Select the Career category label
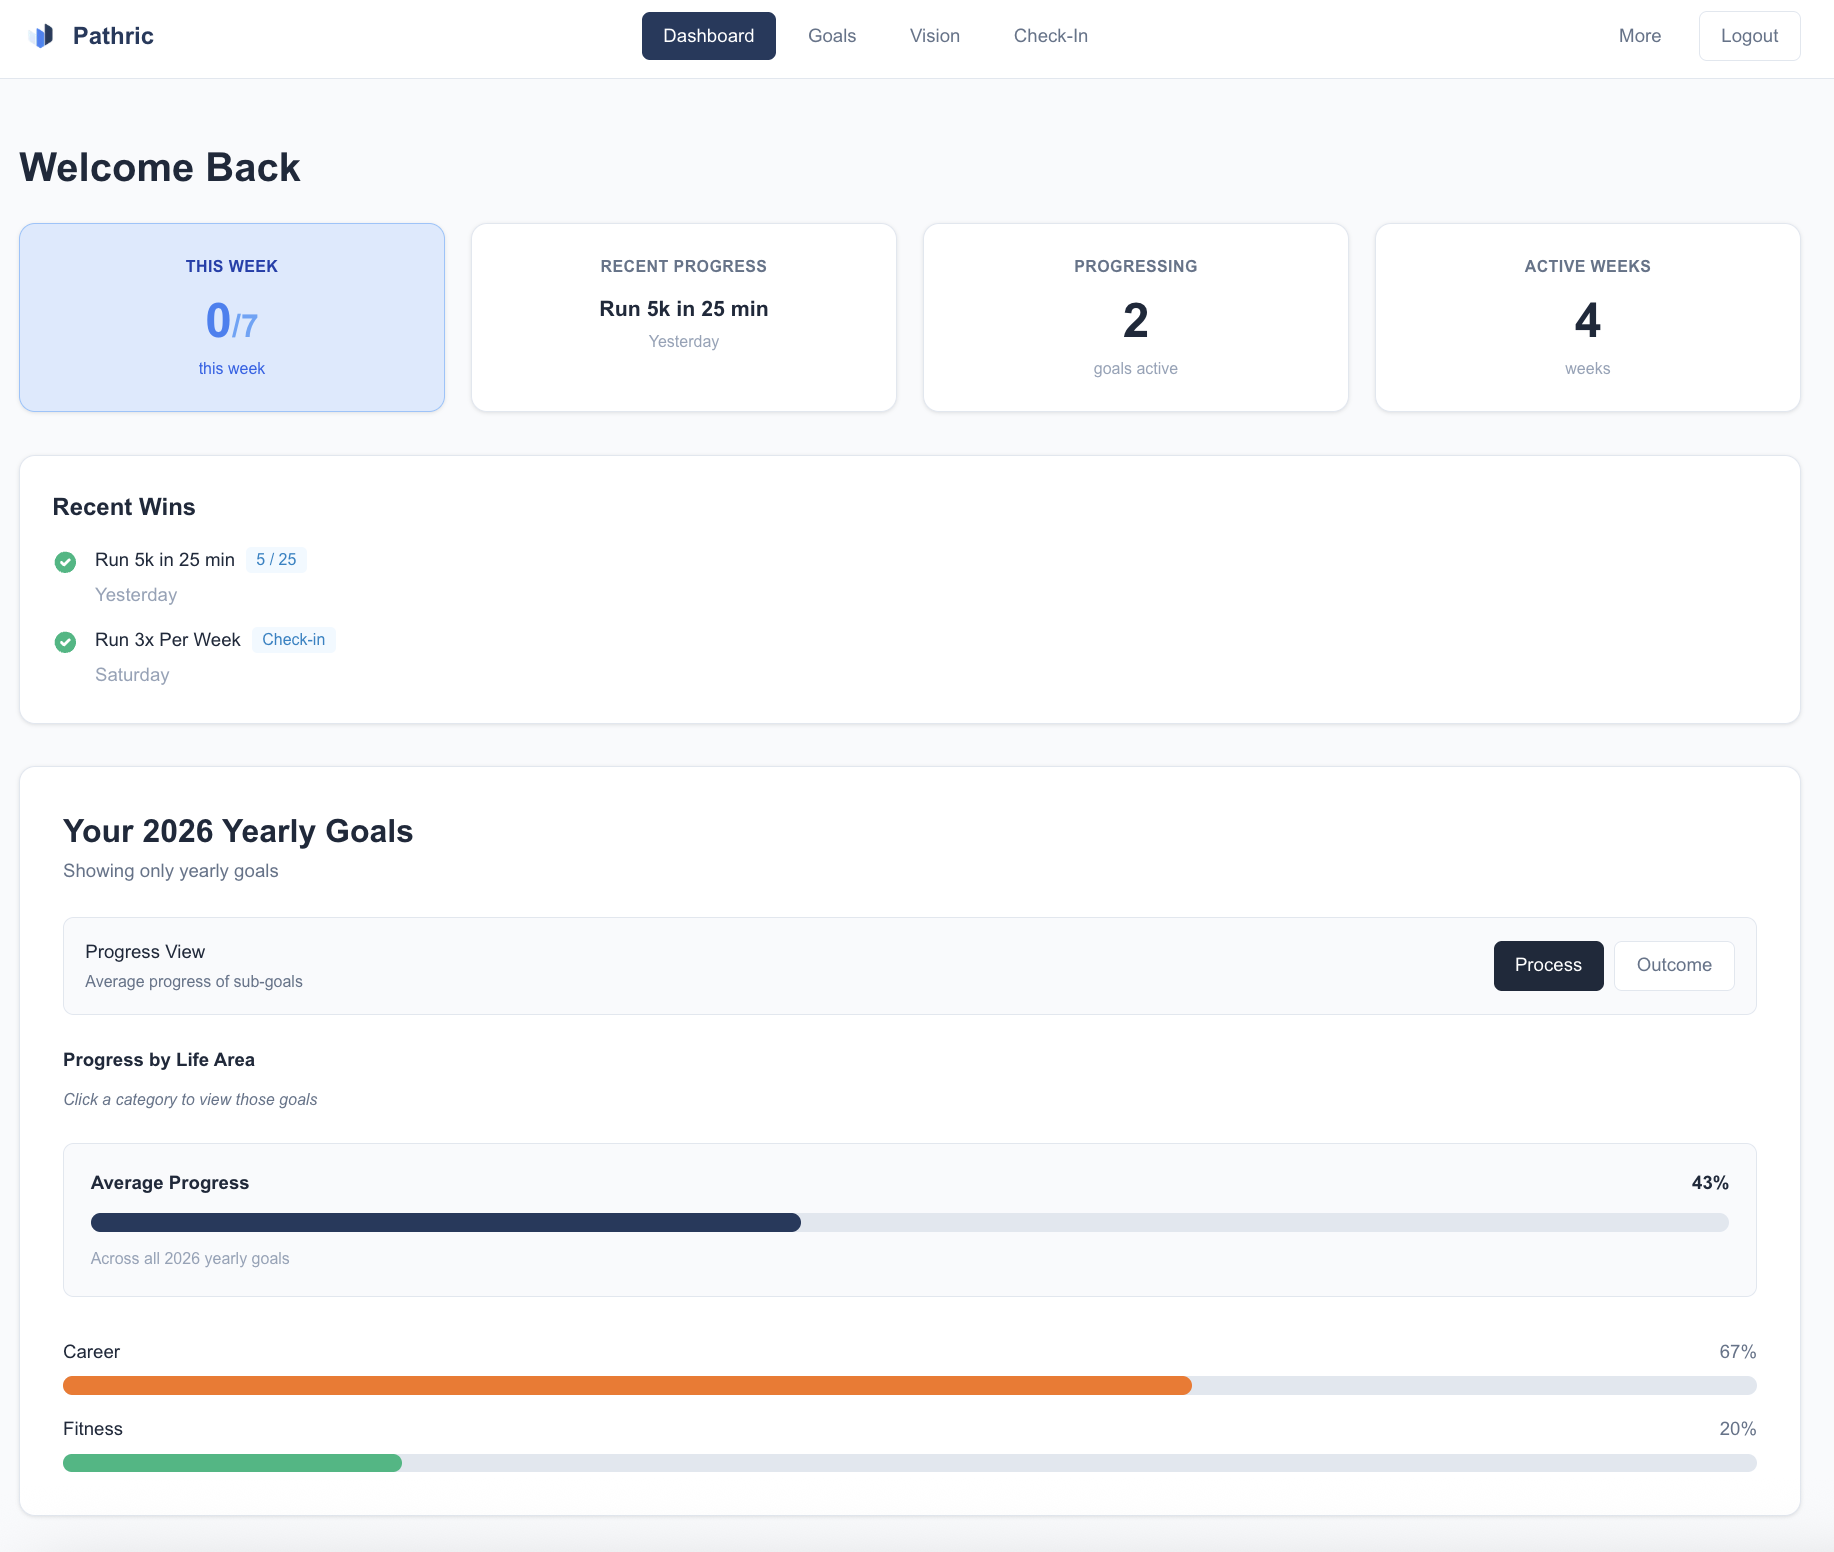Screen dimensions: 1834x1552 tap(91, 1351)
